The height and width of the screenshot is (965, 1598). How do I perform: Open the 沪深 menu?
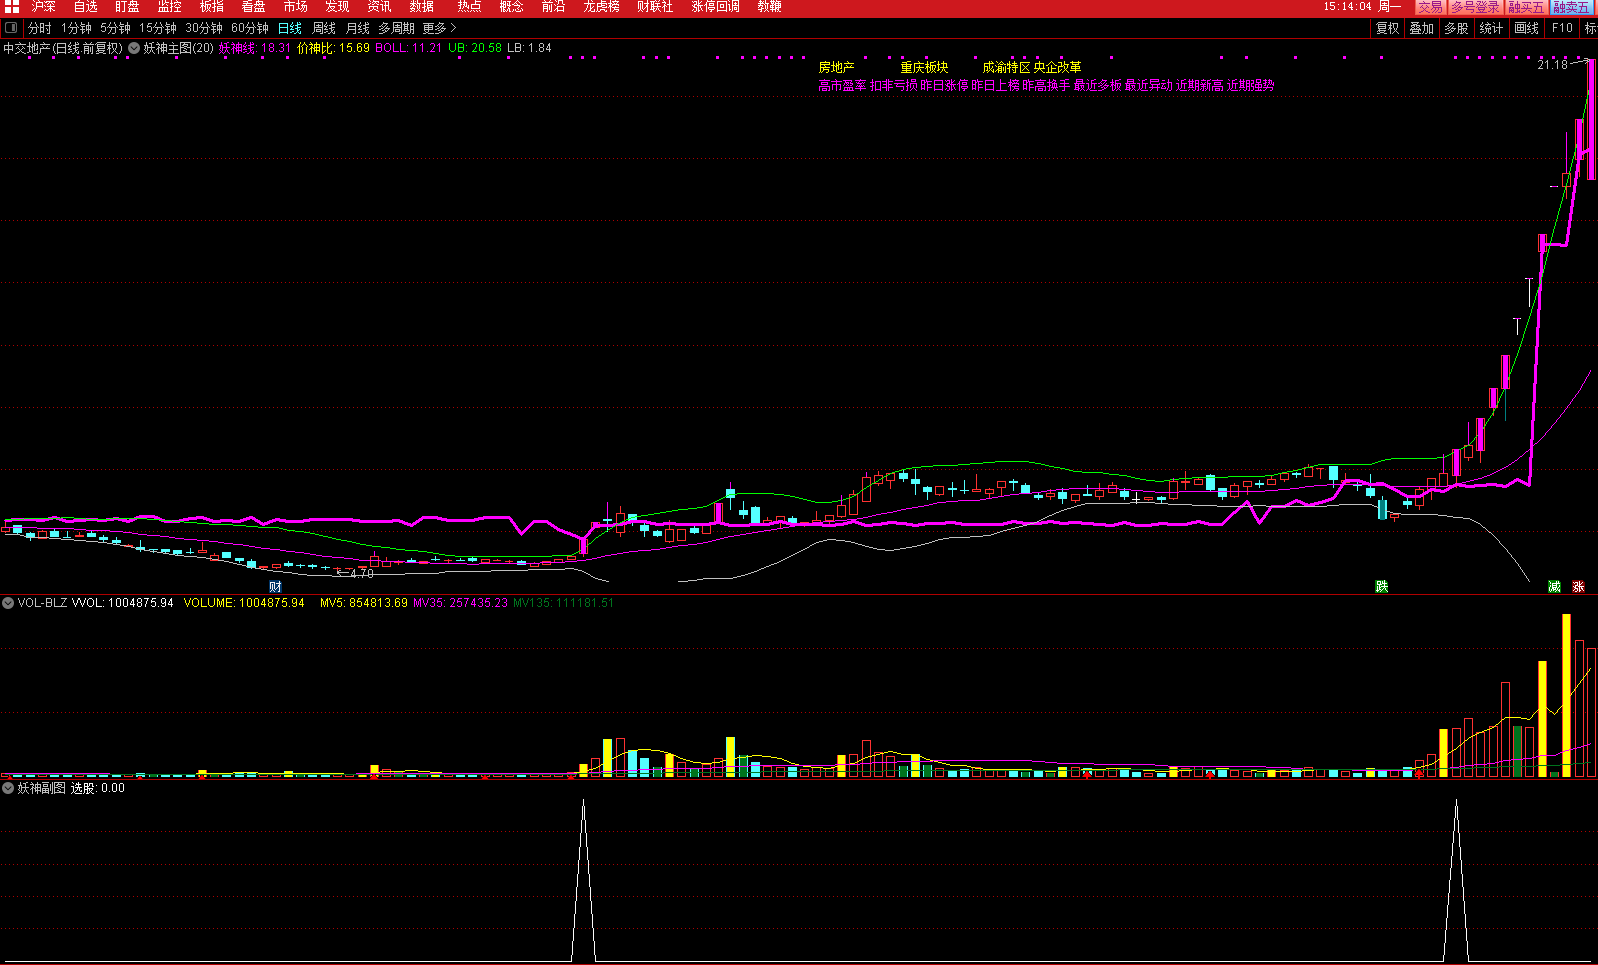pos(44,7)
